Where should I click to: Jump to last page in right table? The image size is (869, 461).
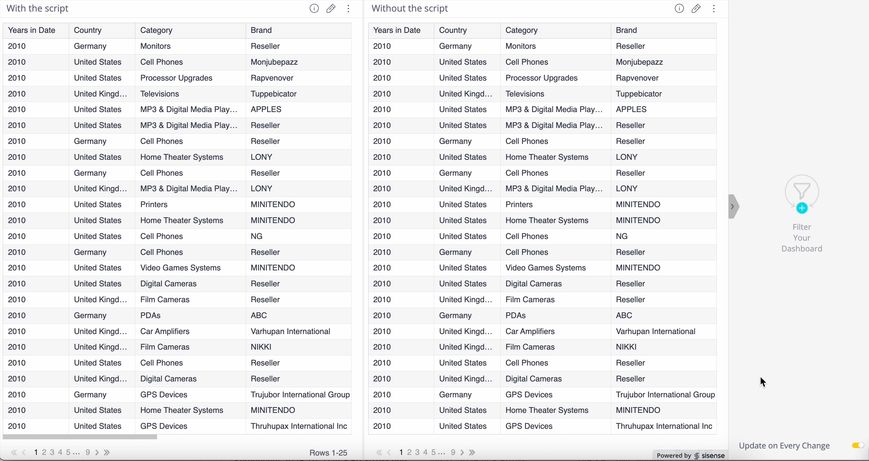[x=472, y=453]
